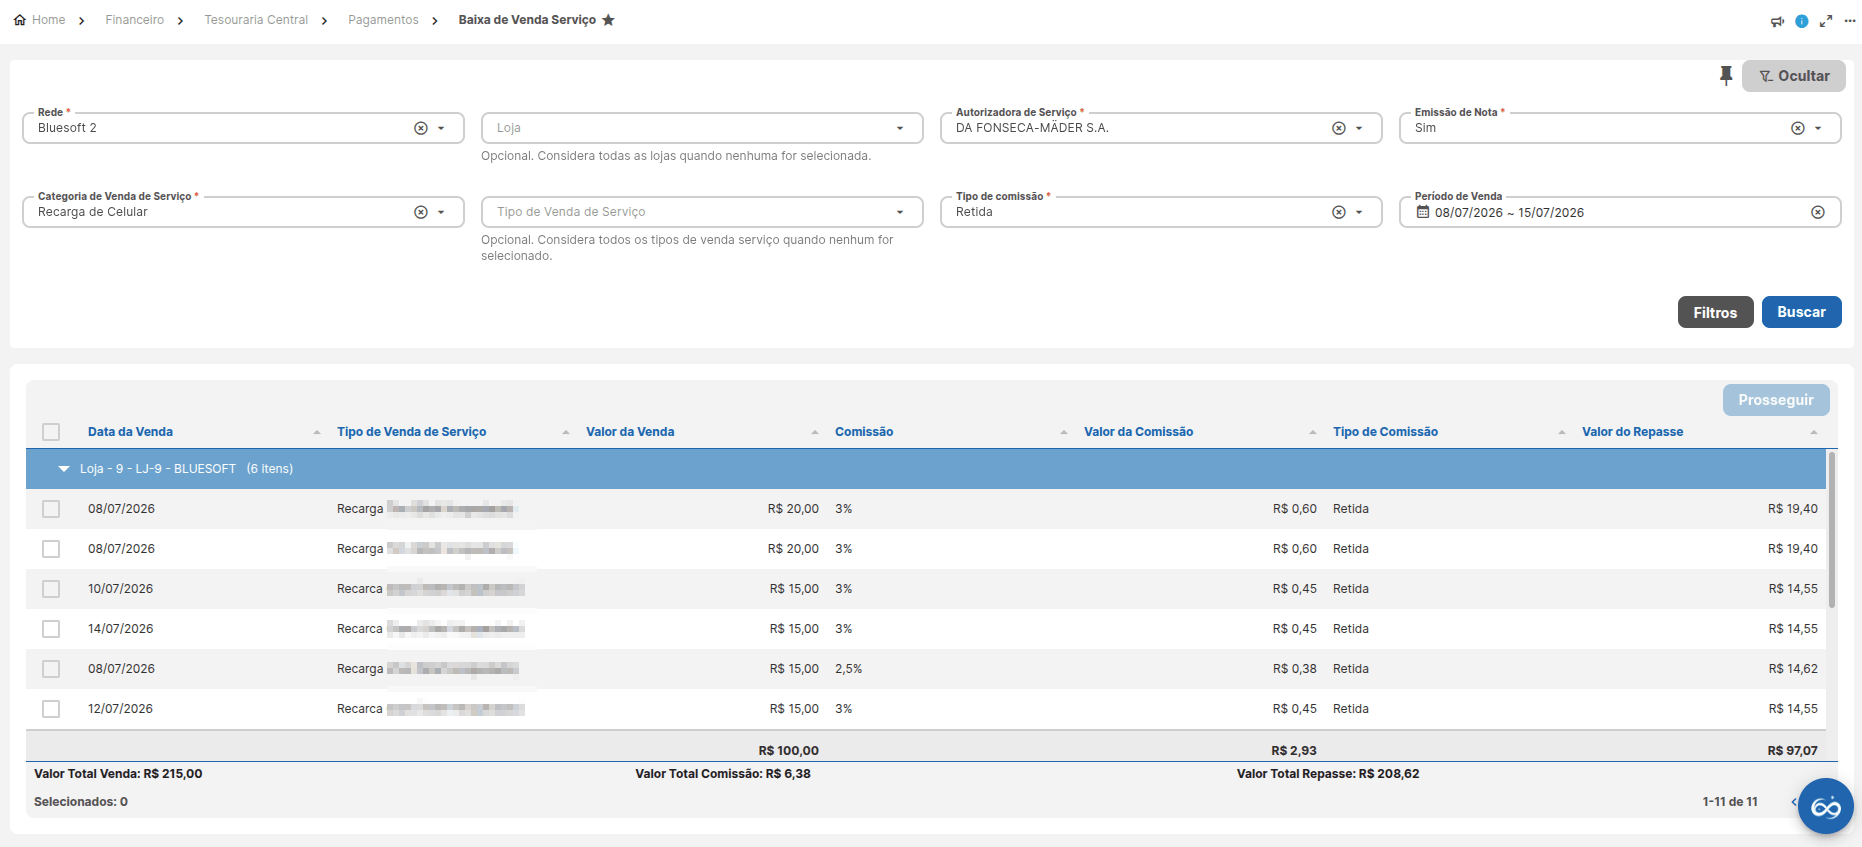Click the 12/07/2026 date cell
The width and height of the screenshot is (1862, 847).
pos(121,709)
